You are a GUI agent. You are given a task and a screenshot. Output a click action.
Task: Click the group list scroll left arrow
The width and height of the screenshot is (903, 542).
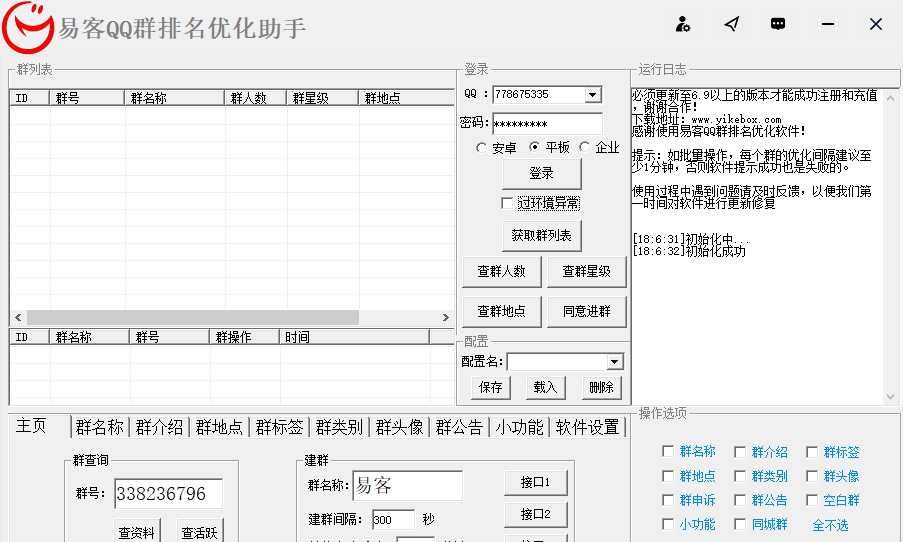(18, 317)
